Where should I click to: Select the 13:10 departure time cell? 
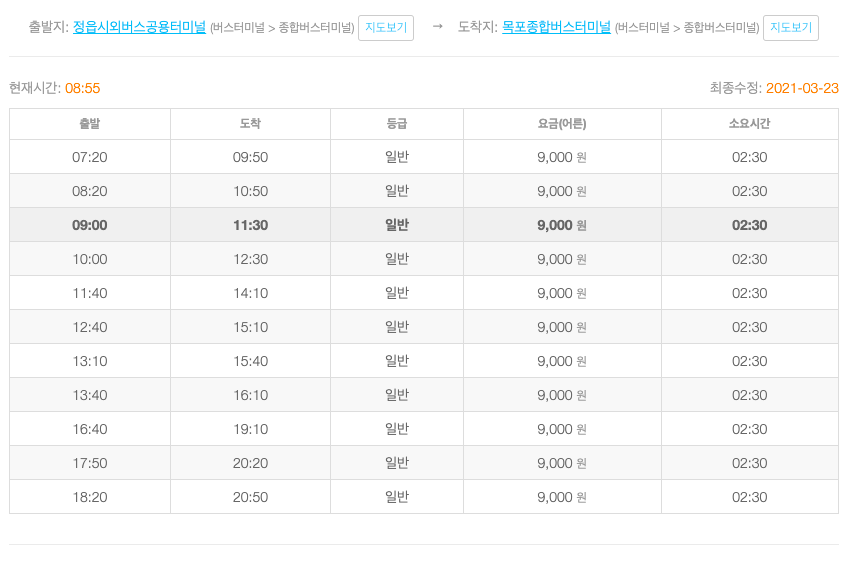coord(90,361)
